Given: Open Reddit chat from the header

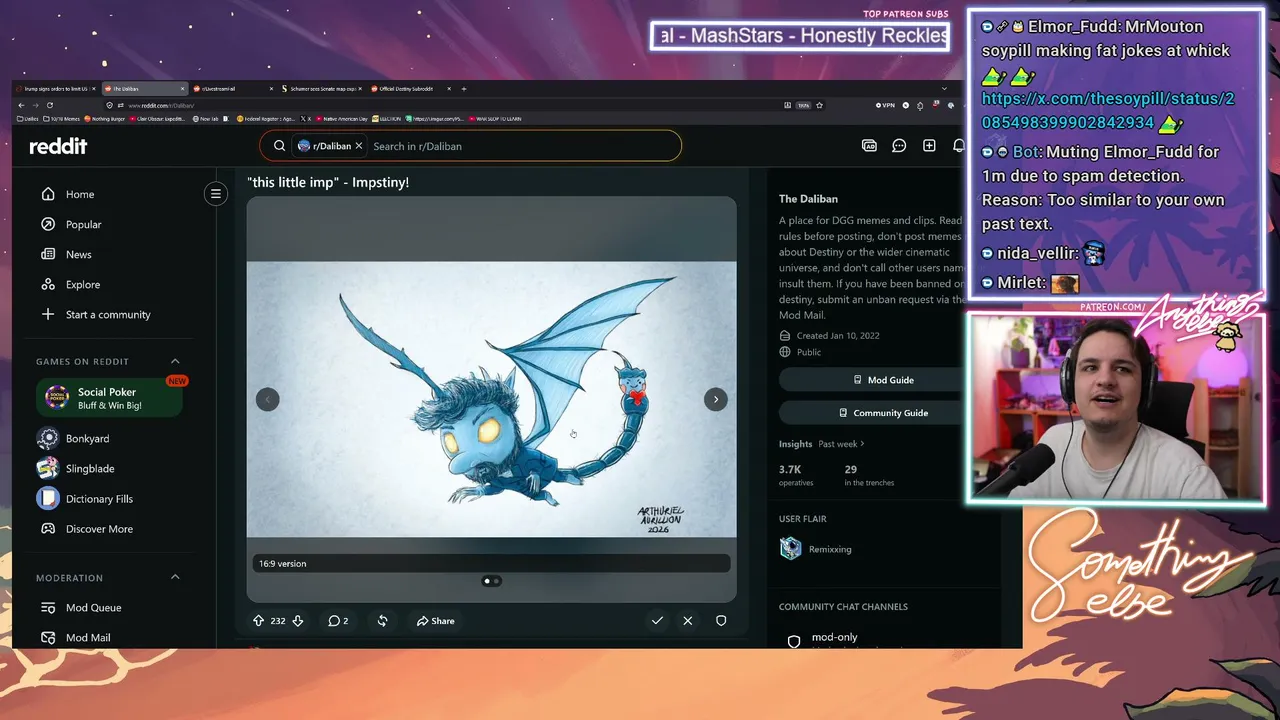Looking at the screenshot, I should [x=899, y=146].
